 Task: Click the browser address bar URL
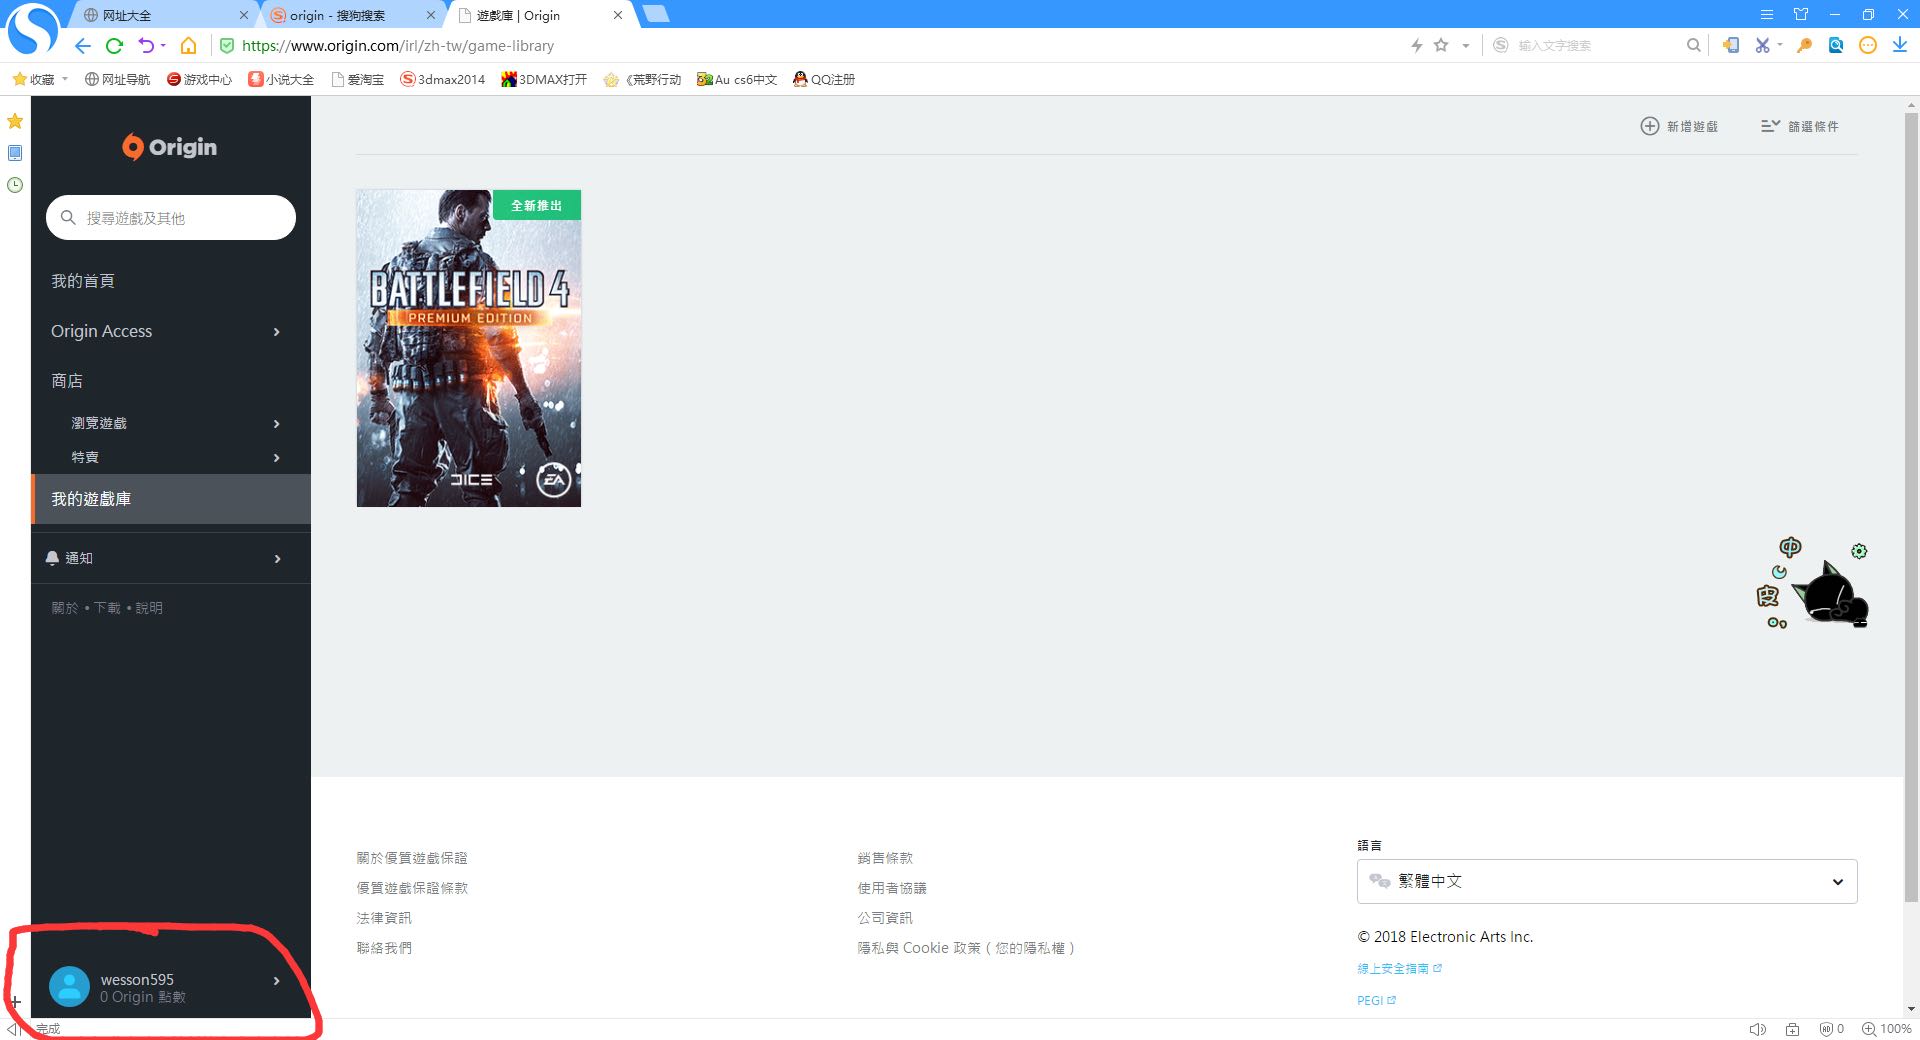tap(398, 46)
